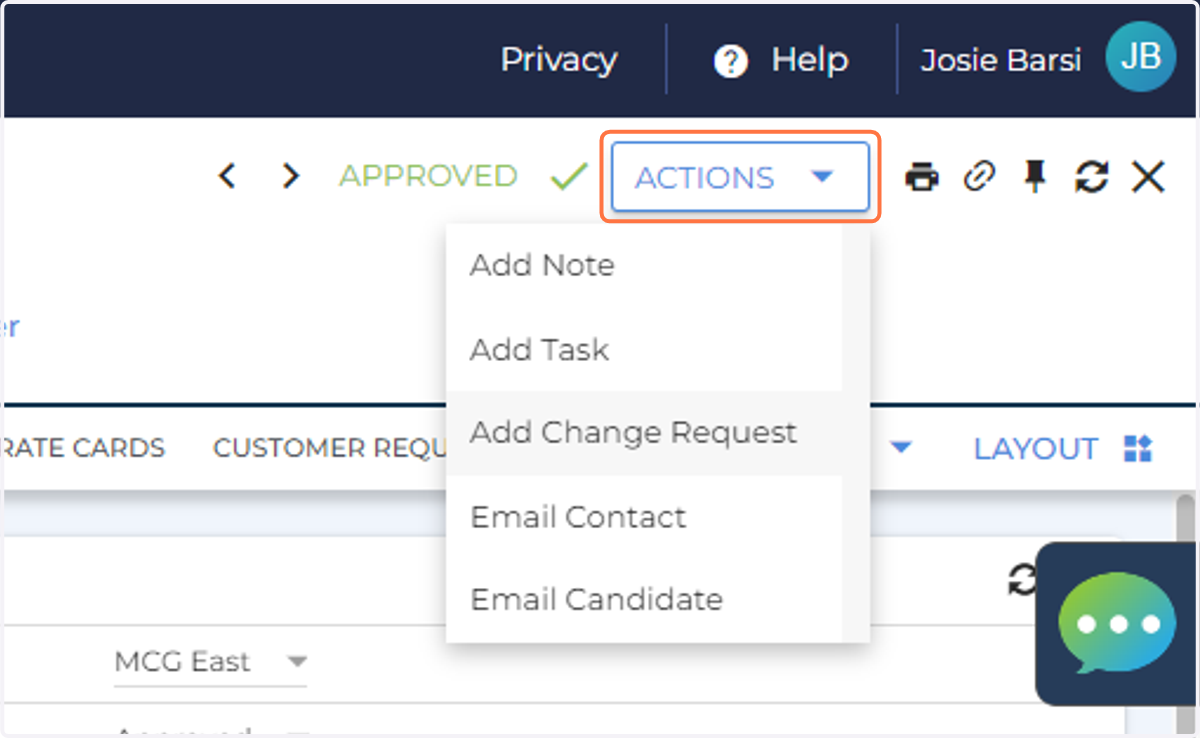This screenshot has height=738, width=1200.
Task: Click the green approved checkmark
Action: pyautogui.click(x=569, y=177)
